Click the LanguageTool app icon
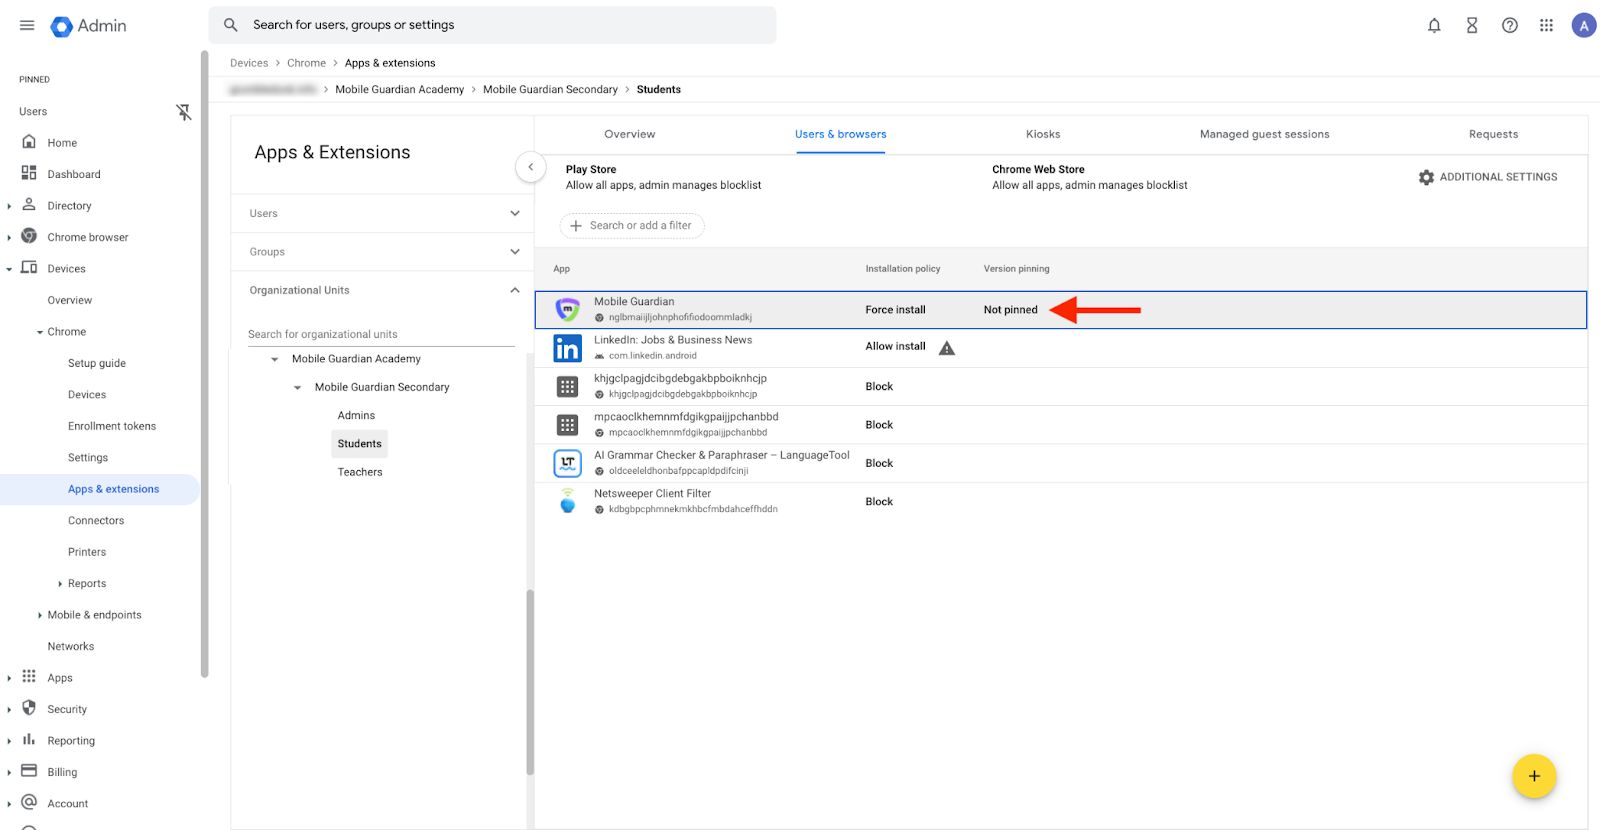Viewport: 1600px width, 830px height. pos(568,463)
